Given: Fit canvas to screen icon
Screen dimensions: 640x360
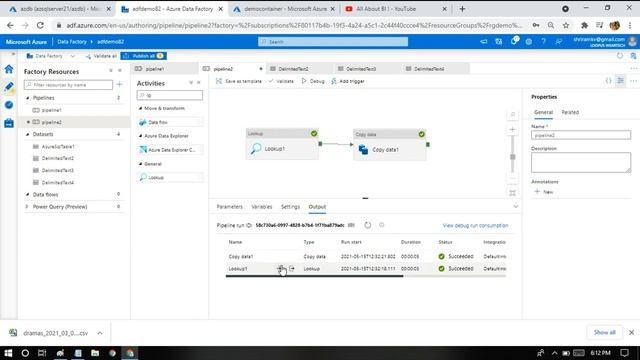Looking at the screenshot, I should 513,193.
